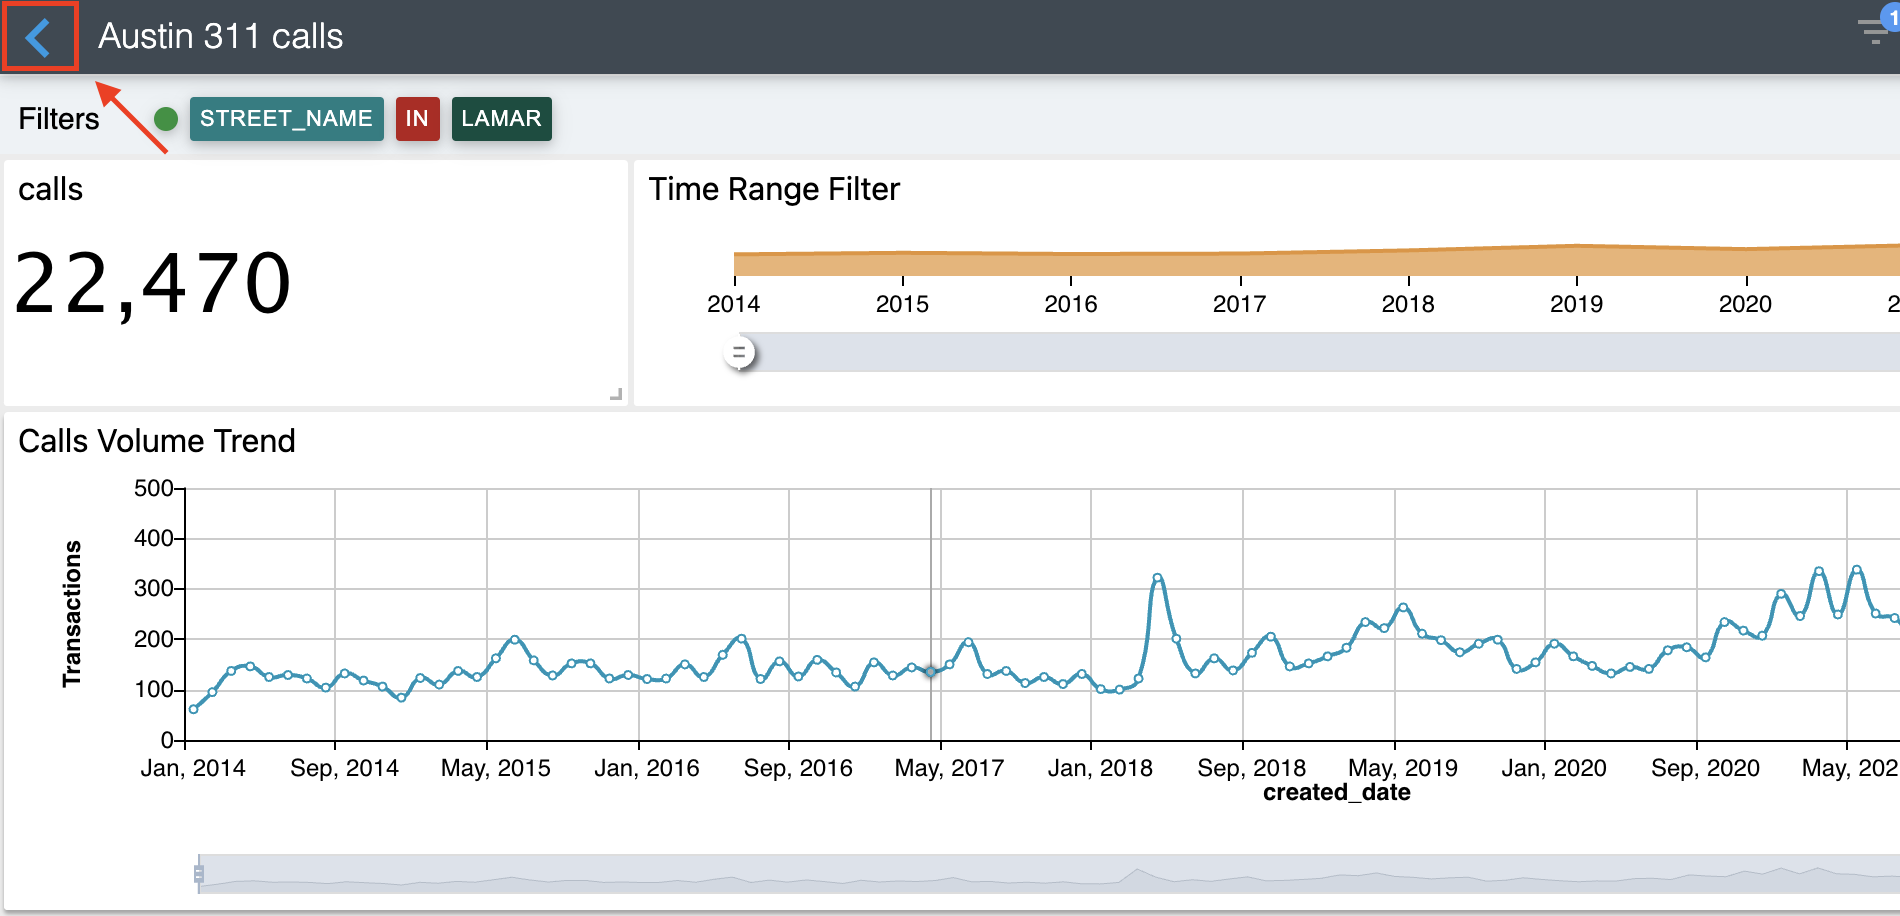
Task: Toggle the green filter status dot
Action: (166, 119)
